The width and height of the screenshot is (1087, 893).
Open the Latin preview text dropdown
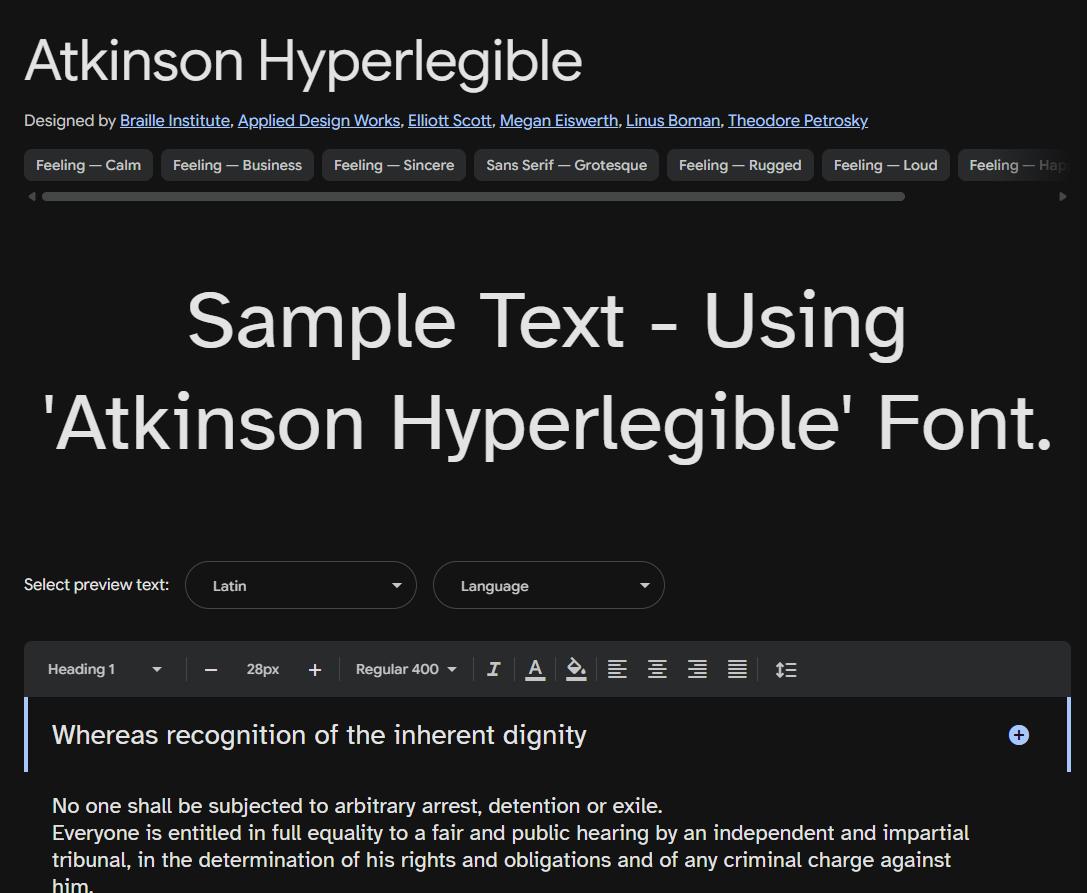point(301,585)
